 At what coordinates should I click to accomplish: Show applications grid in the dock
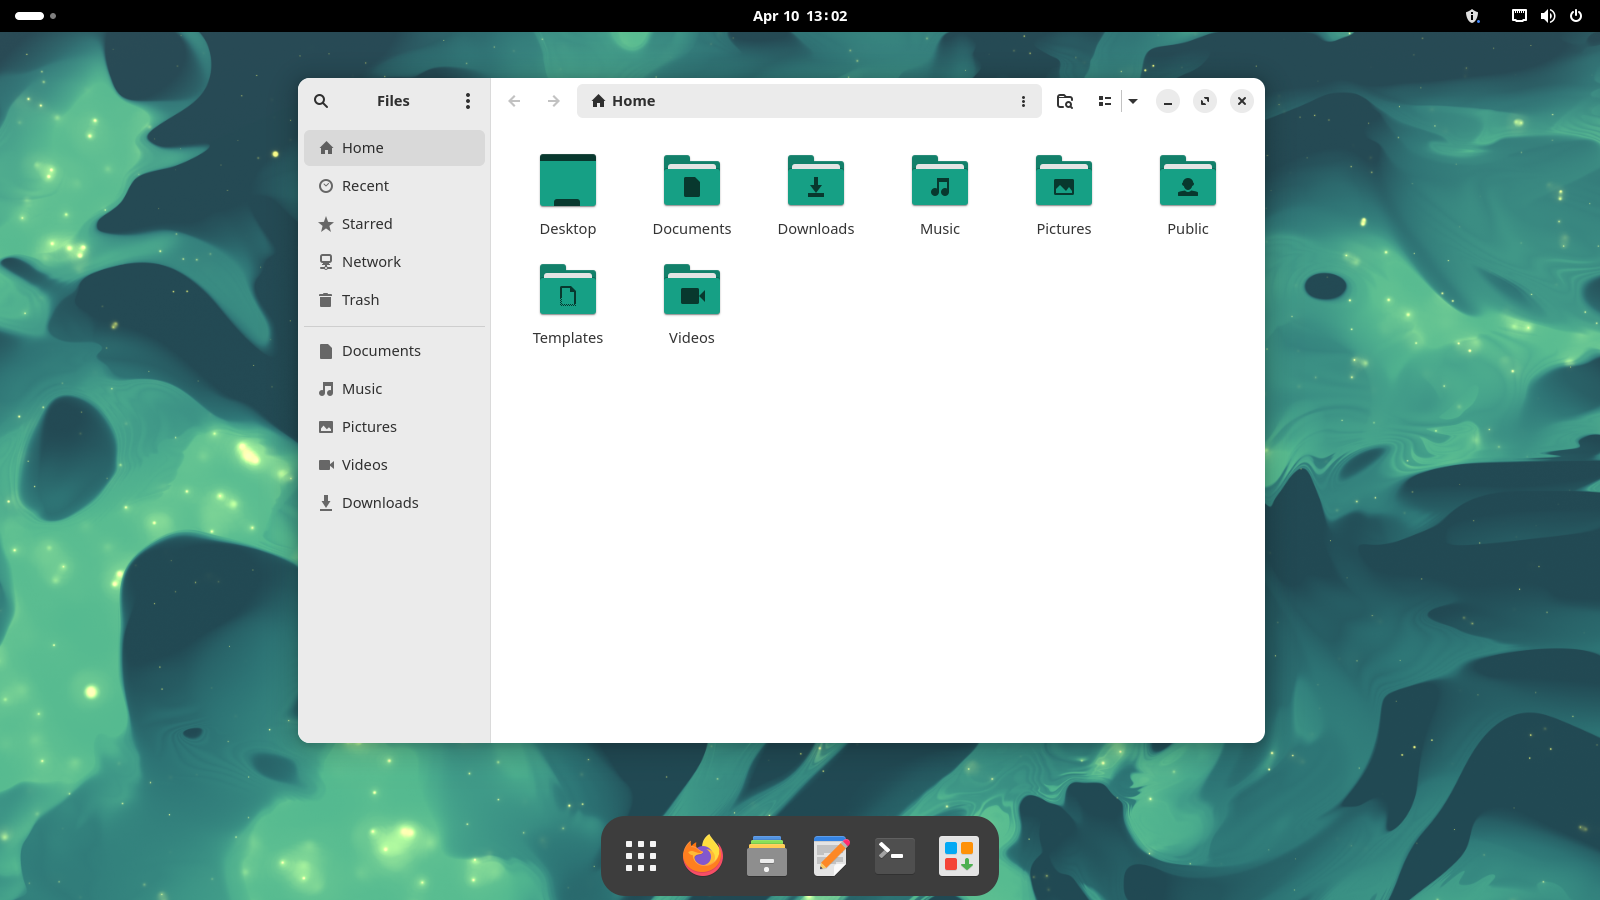641,856
